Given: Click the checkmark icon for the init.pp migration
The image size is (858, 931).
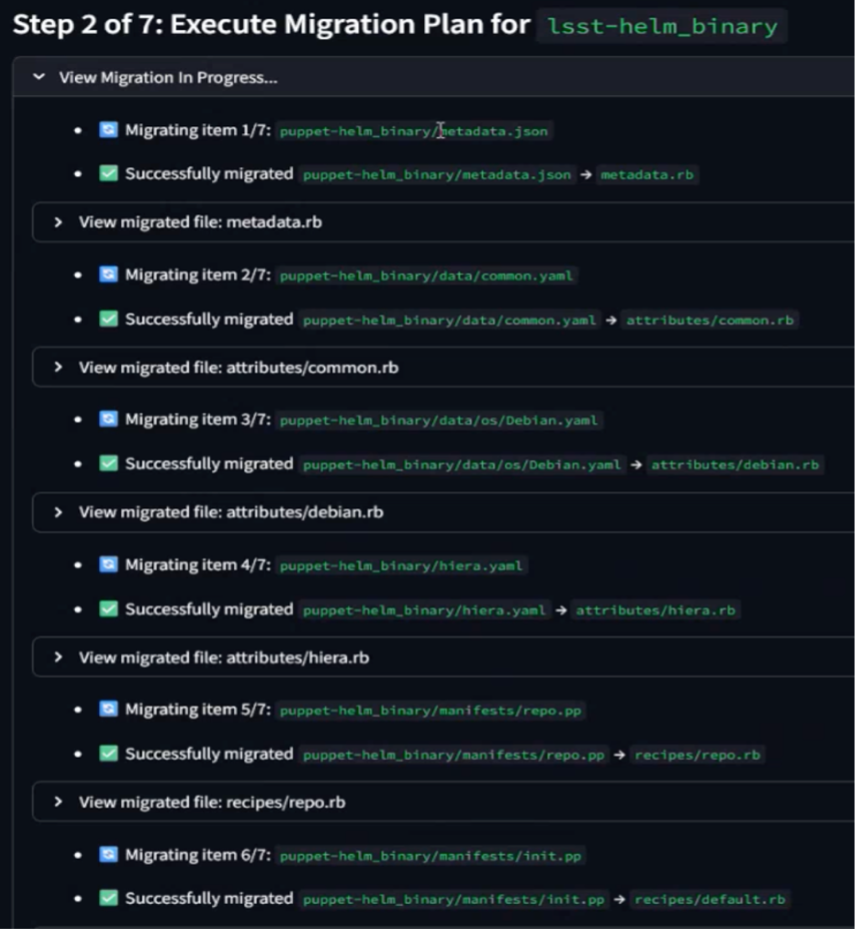Looking at the screenshot, I should click(108, 898).
